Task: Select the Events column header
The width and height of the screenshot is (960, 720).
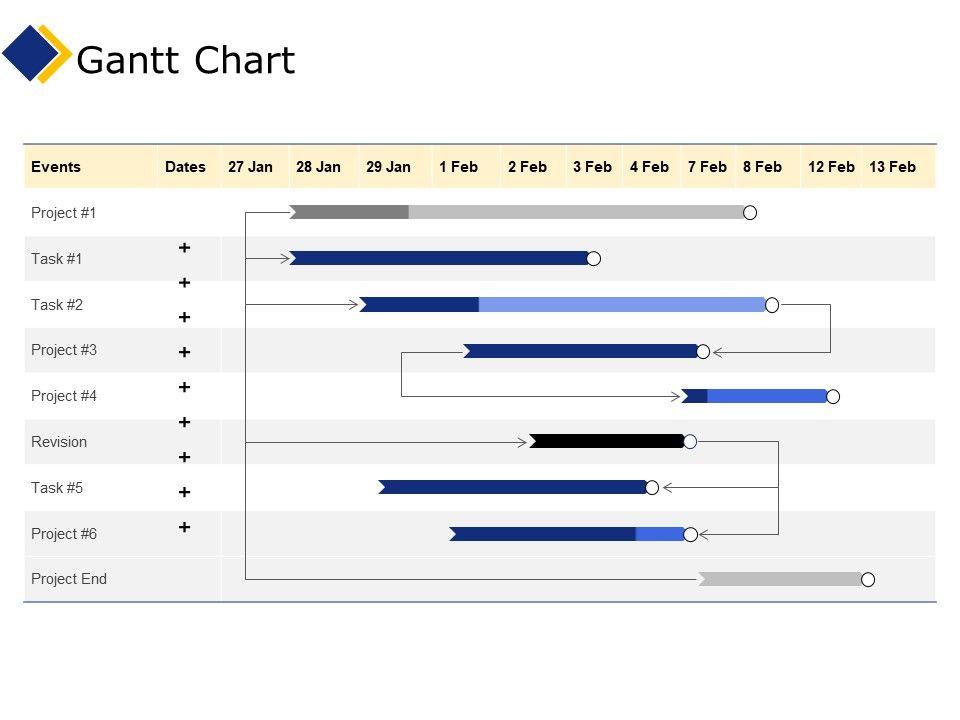Action: (56, 167)
